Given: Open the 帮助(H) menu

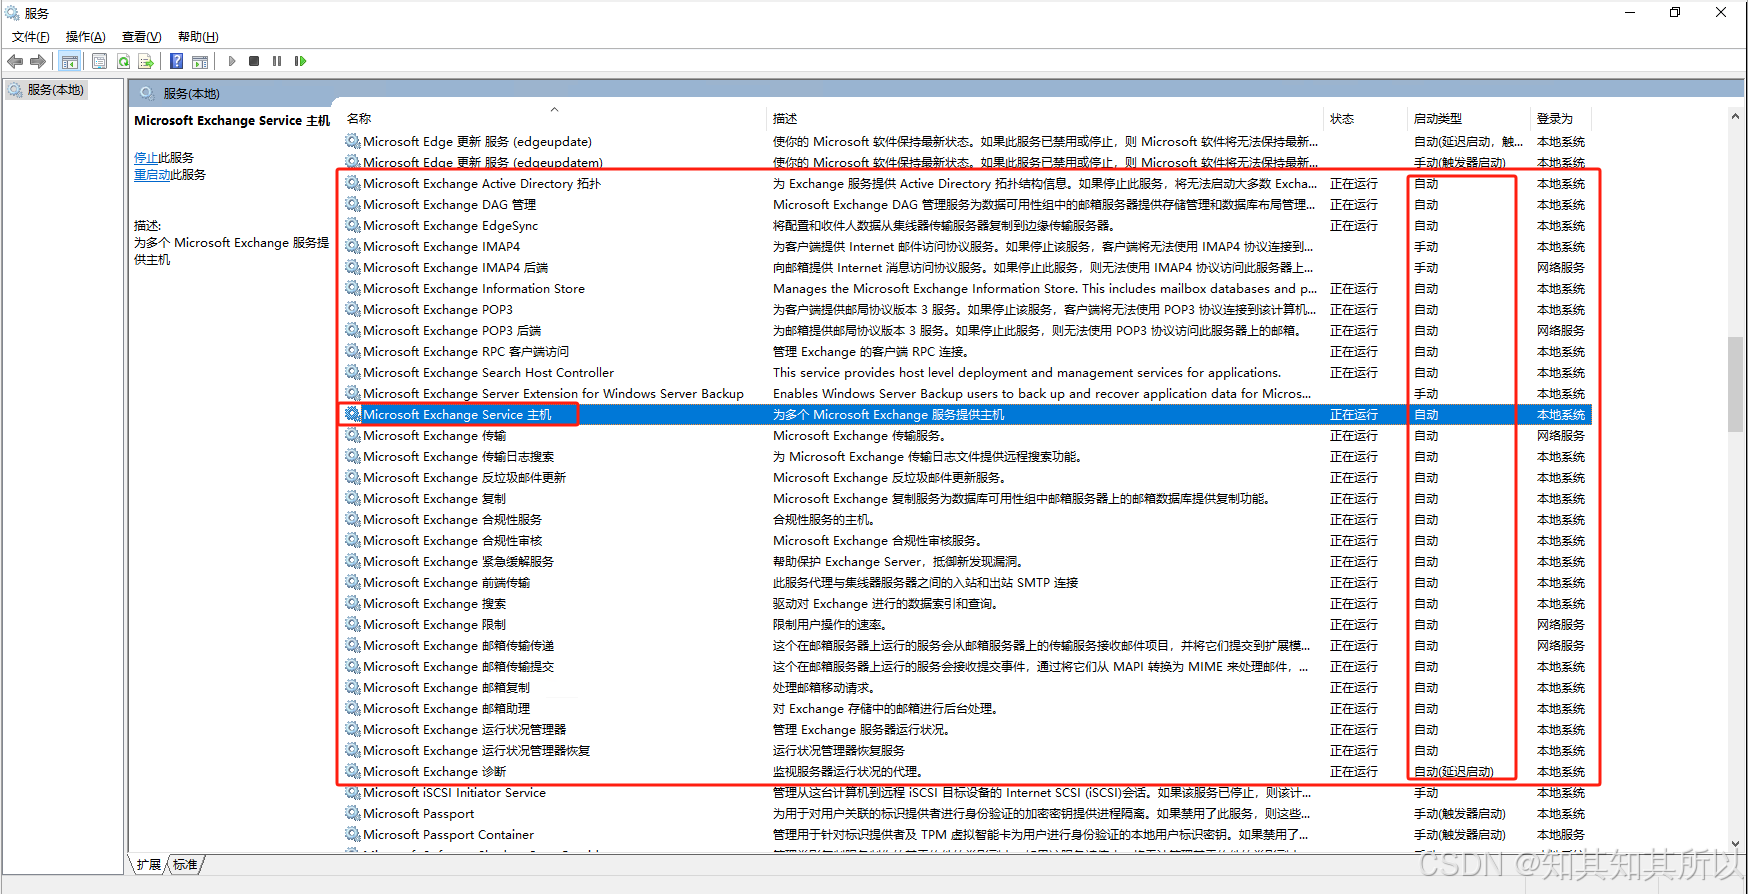Looking at the screenshot, I should click(198, 37).
